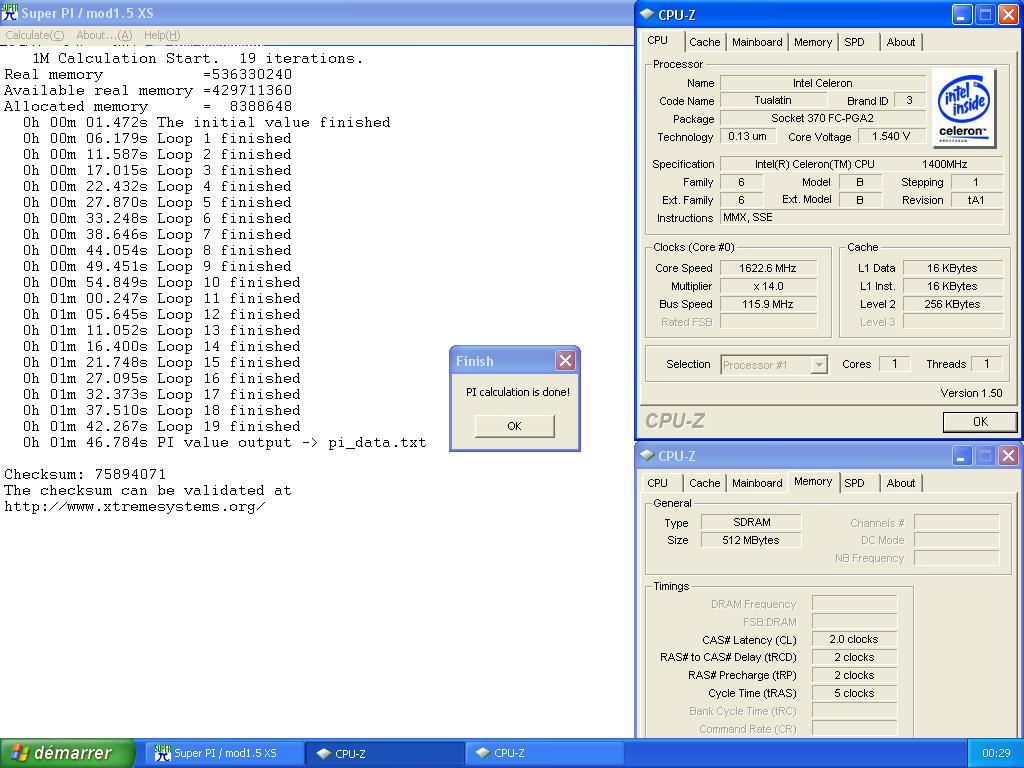Switch to Cache tab in lower CPU-Z

click(x=705, y=483)
